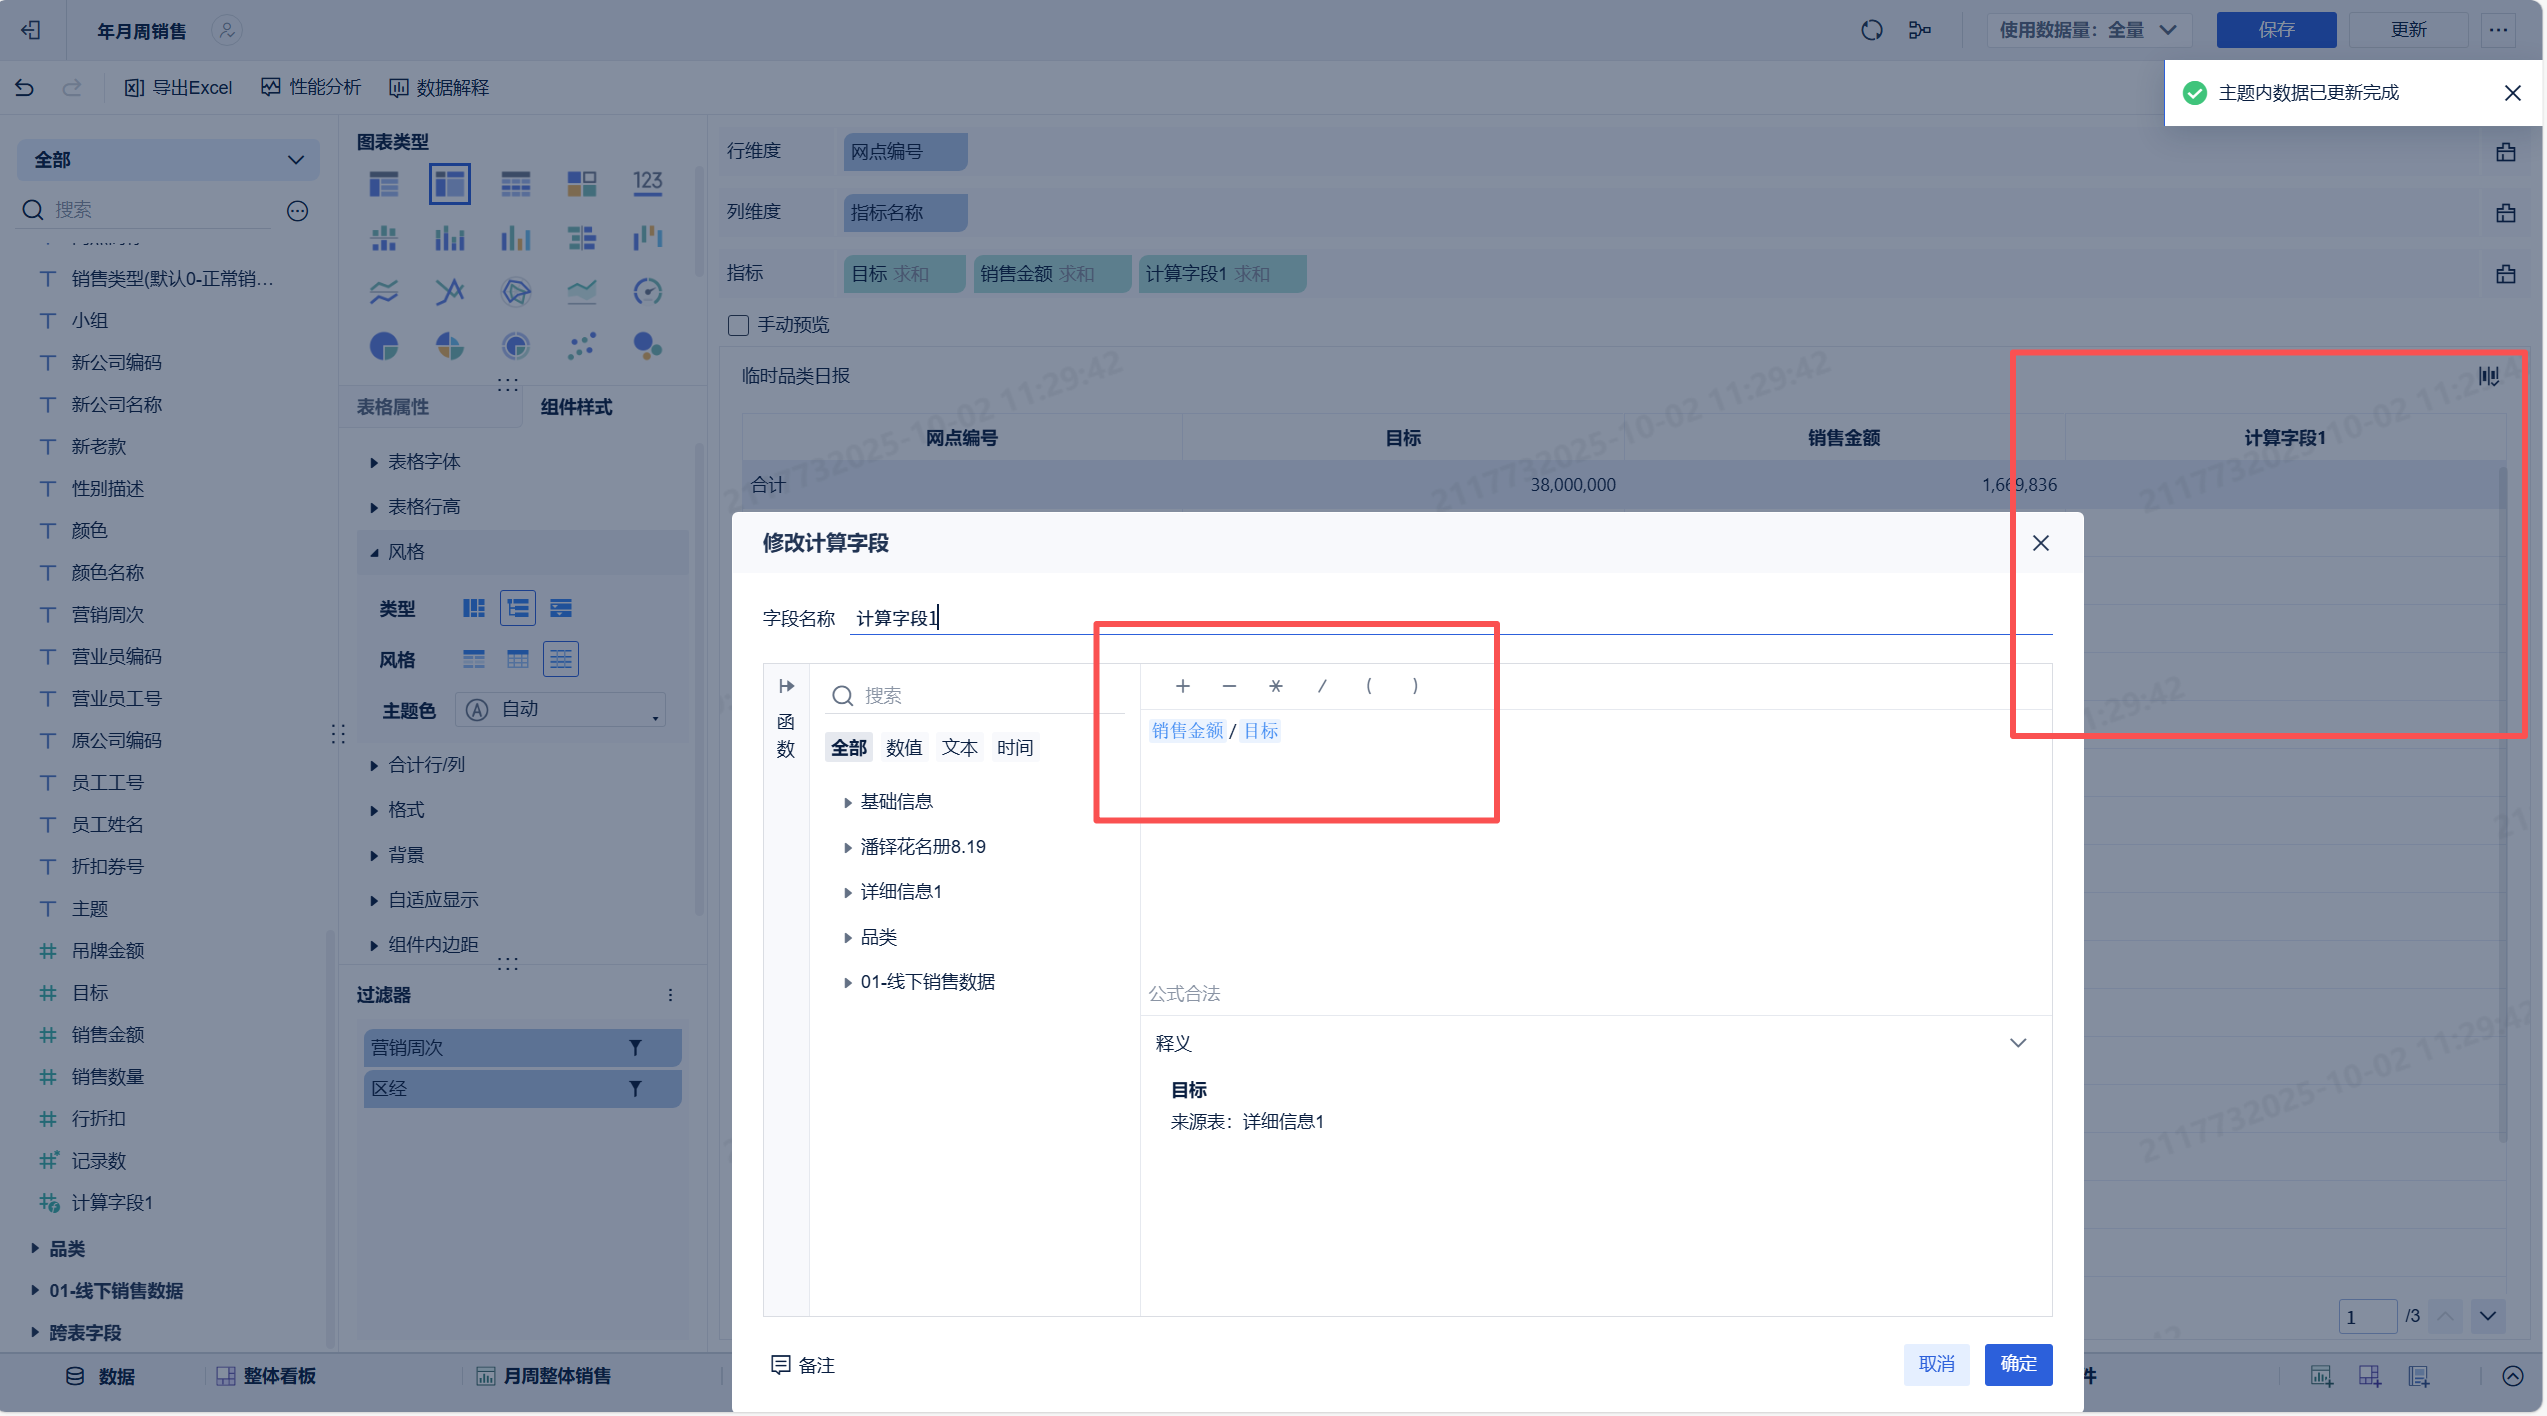Click the scatter plot chart type icon
Image resolution: width=2547 pixels, height=1416 pixels.
582,346
